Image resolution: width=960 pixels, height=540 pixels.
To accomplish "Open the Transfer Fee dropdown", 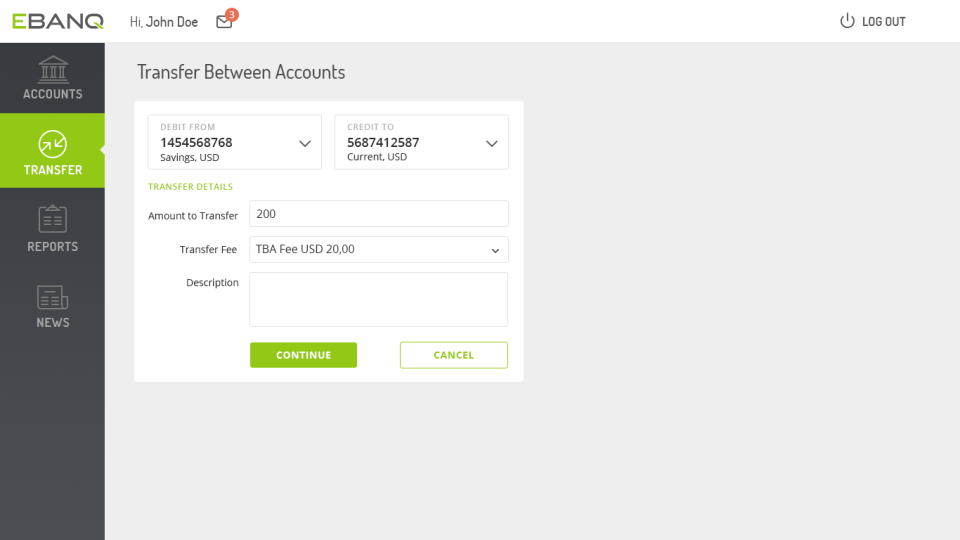I will coord(378,249).
